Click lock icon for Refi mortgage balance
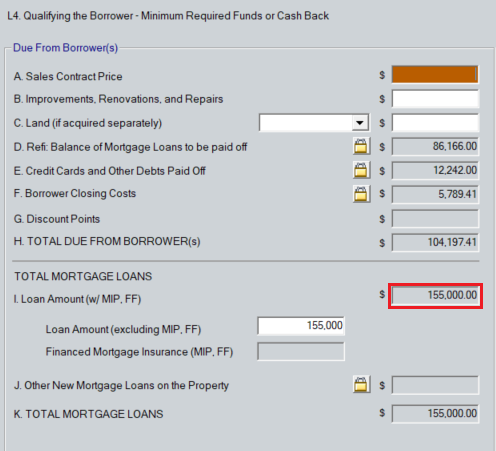496x451 pixels. [x=361, y=146]
